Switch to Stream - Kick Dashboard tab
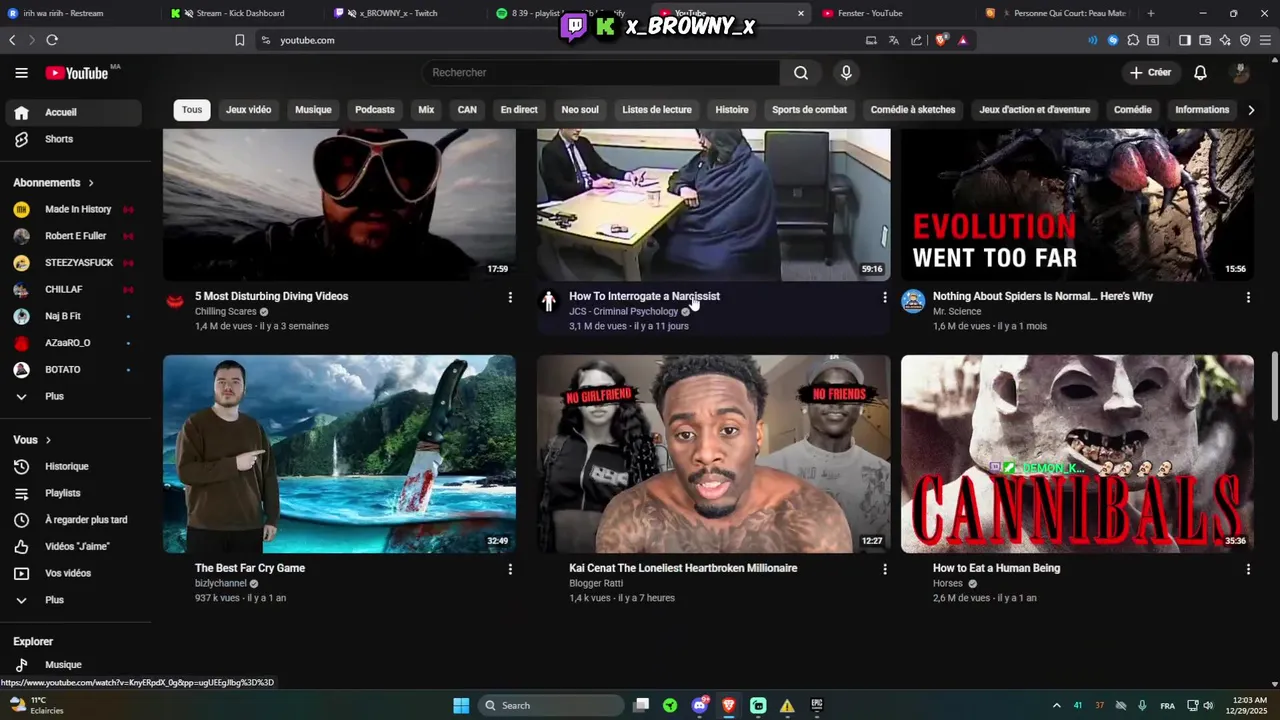1280x720 pixels. [240, 13]
